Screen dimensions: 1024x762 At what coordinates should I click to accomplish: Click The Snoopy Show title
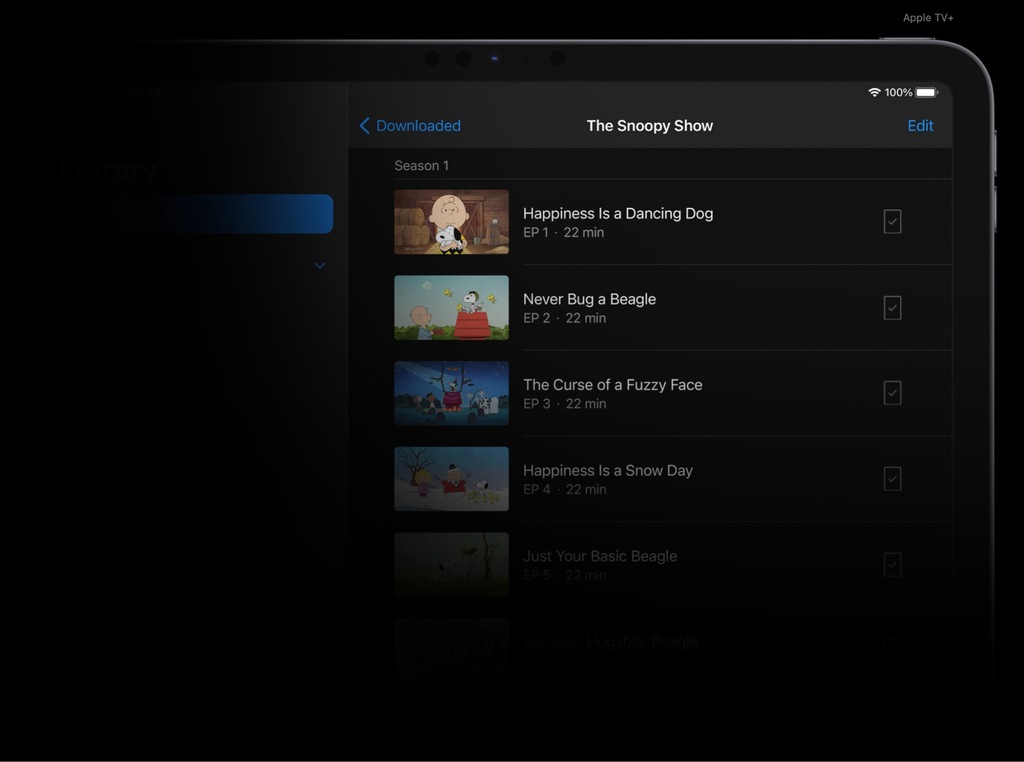point(649,125)
